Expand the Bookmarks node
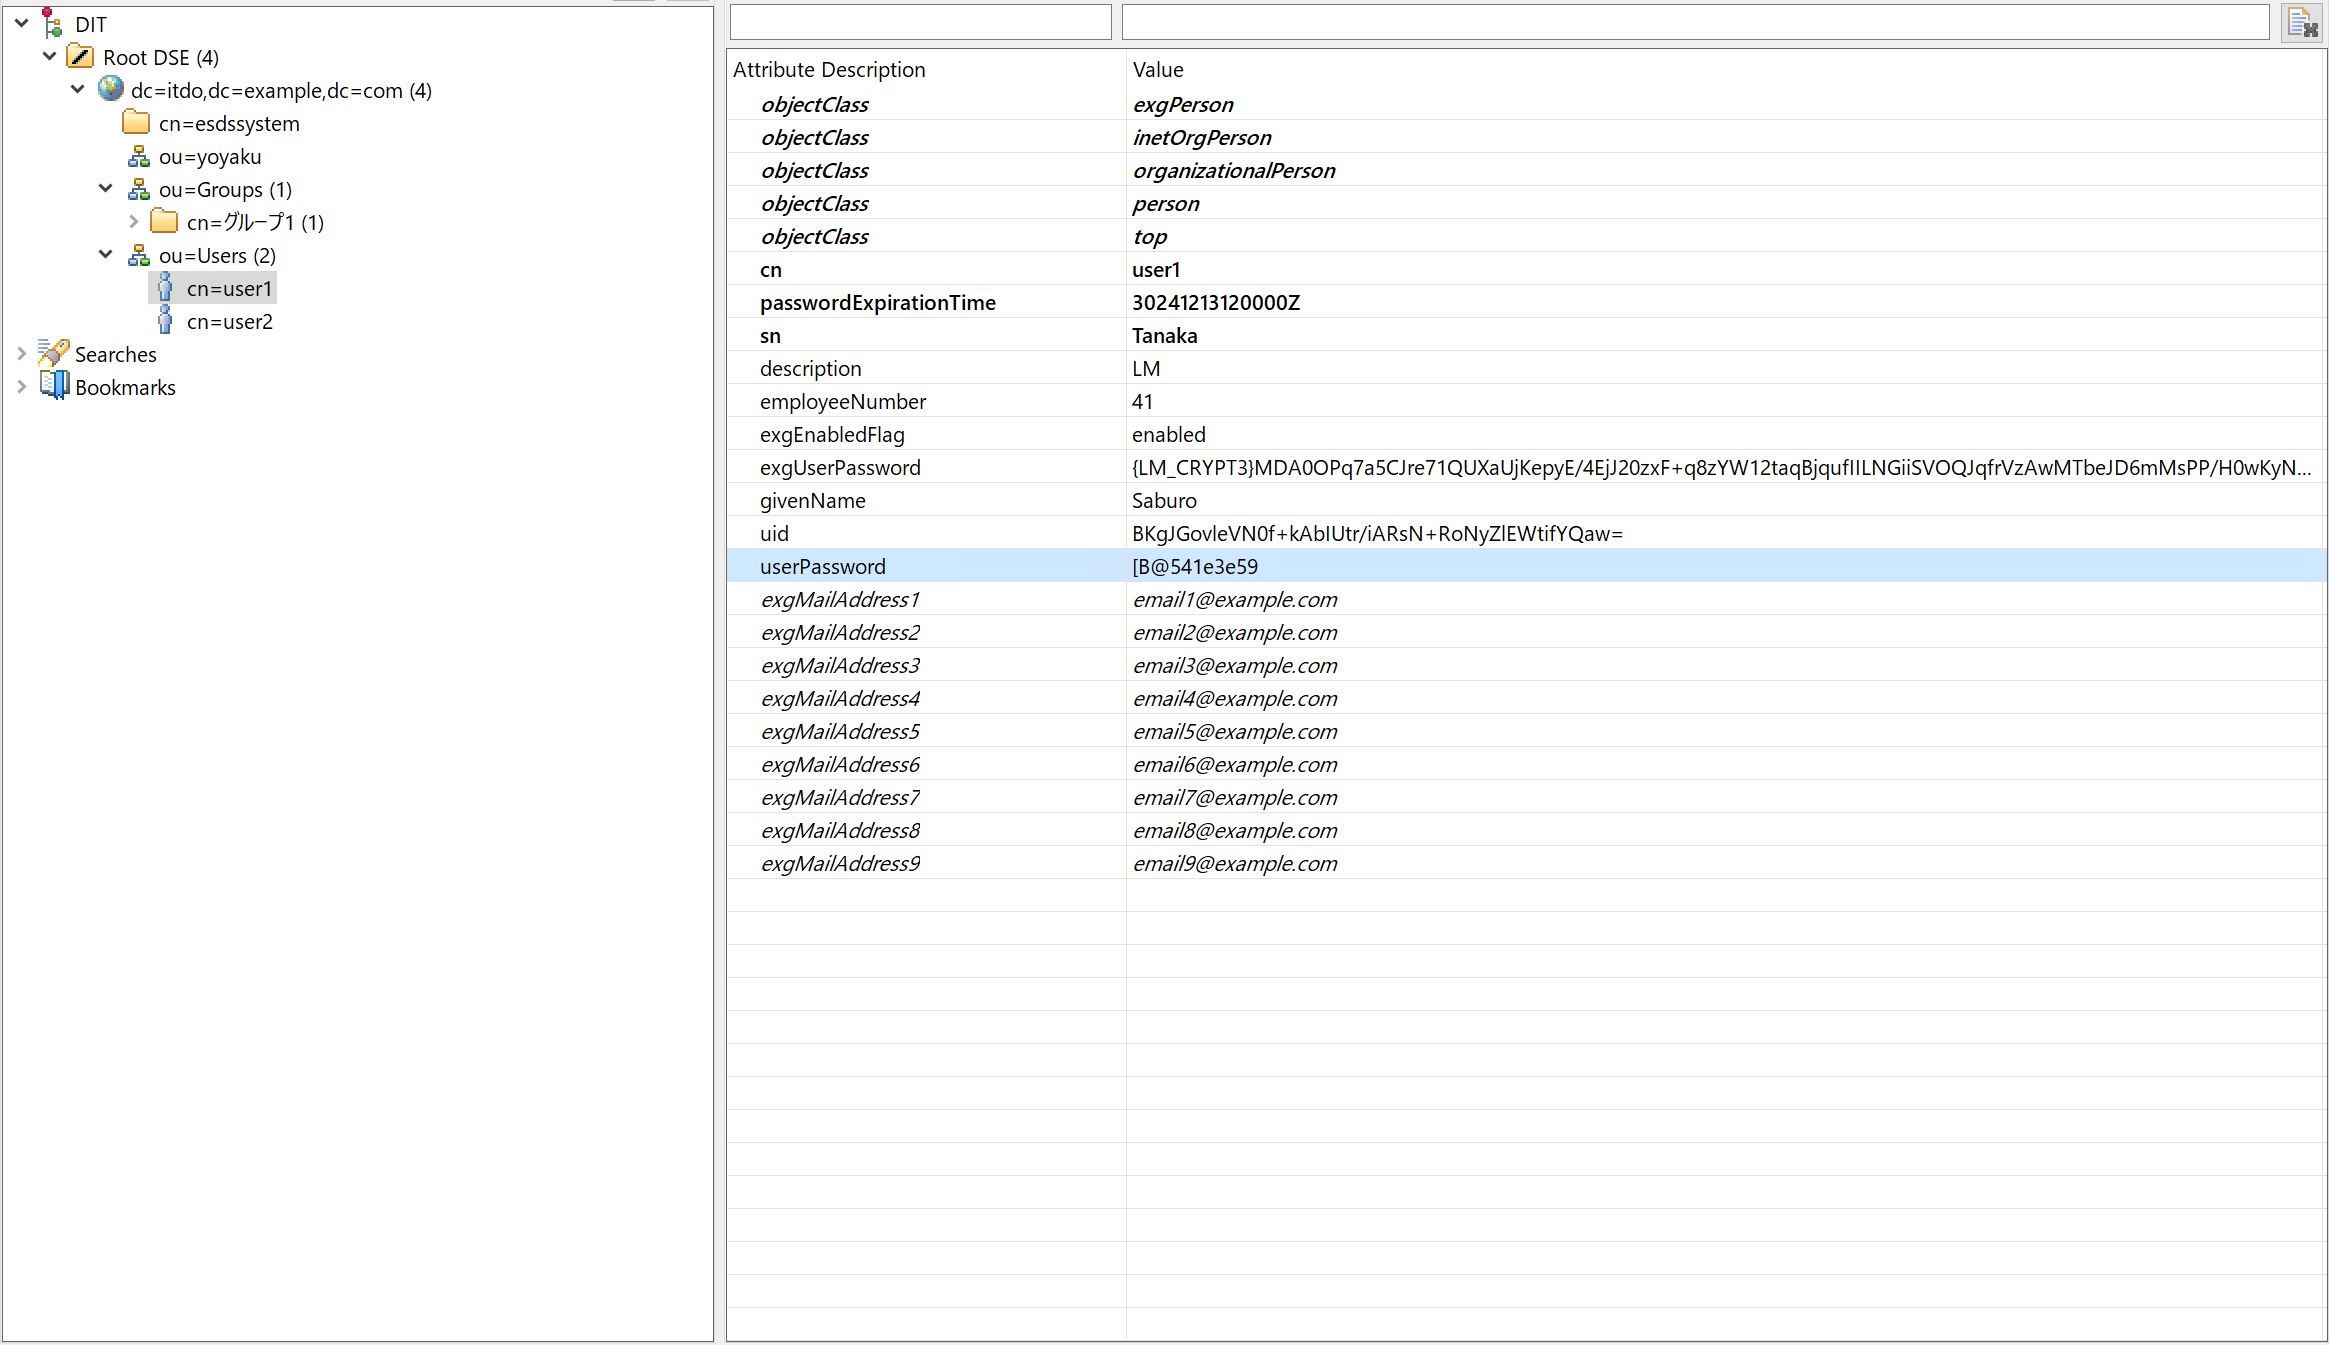This screenshot has width=2330, height=1345. [22, 387]
